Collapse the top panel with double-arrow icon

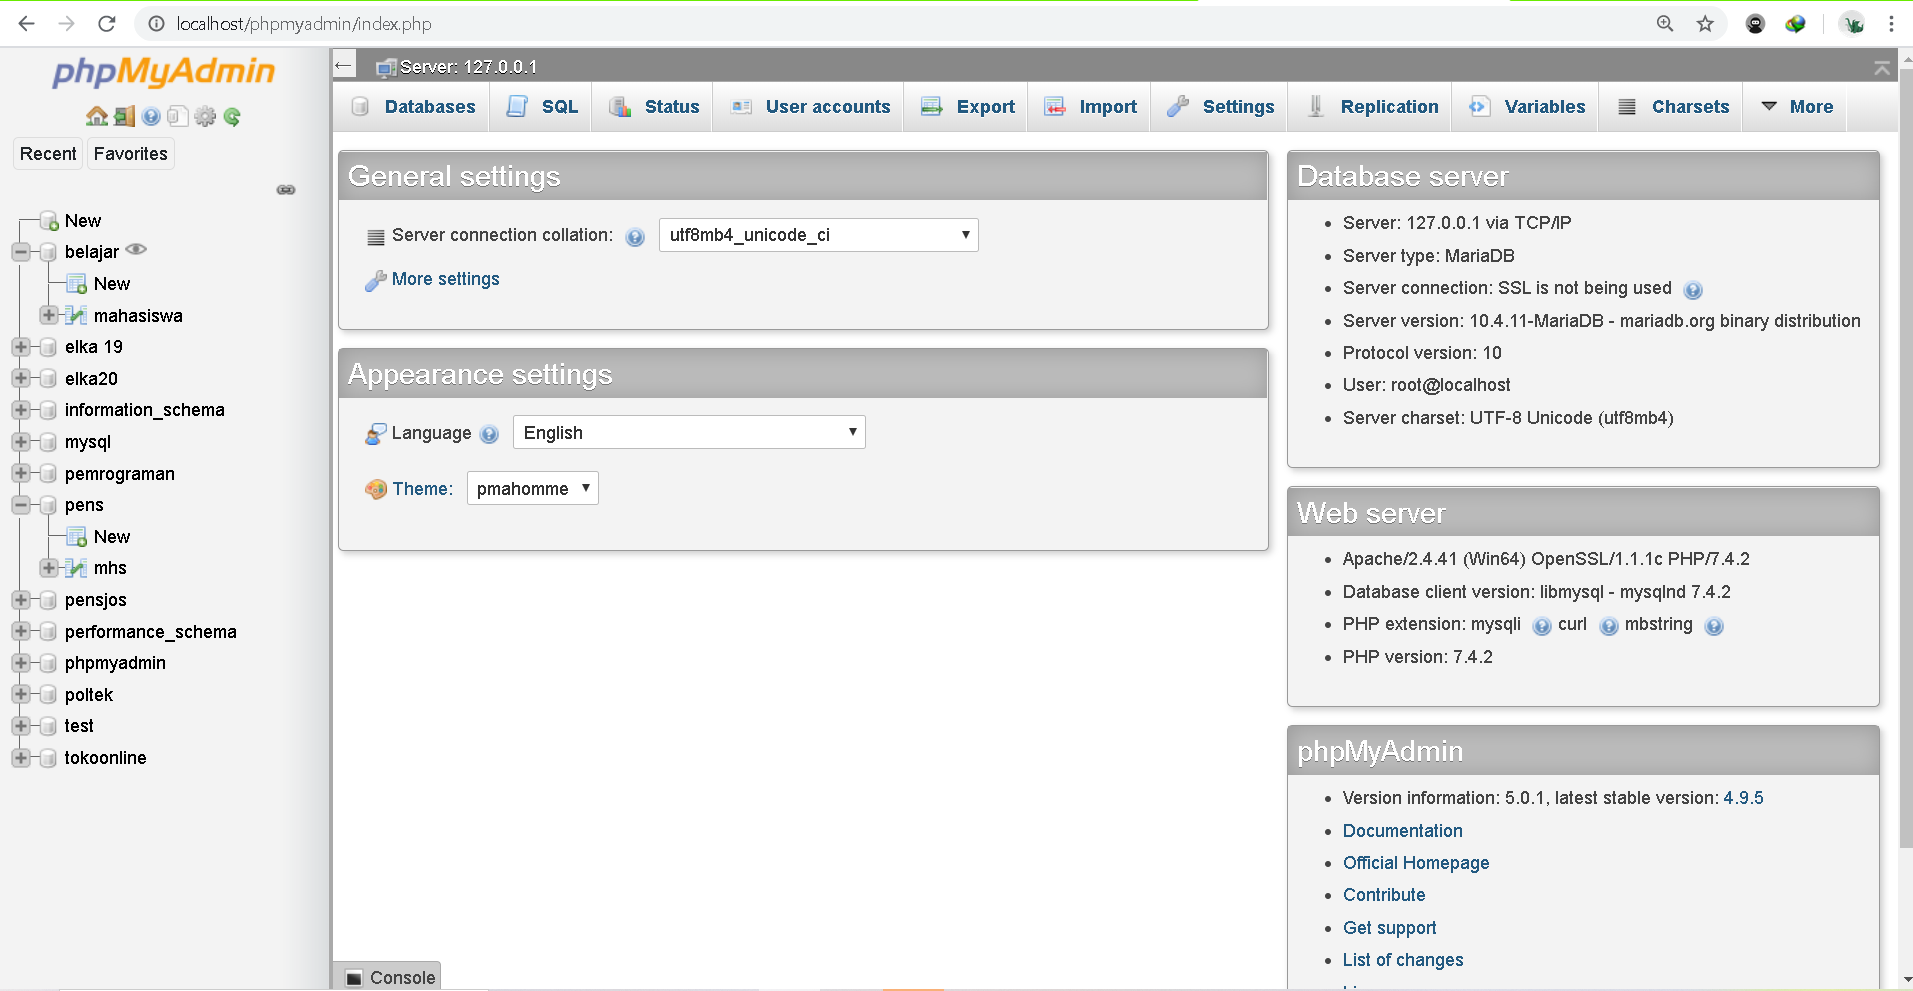pos(1882,67)
